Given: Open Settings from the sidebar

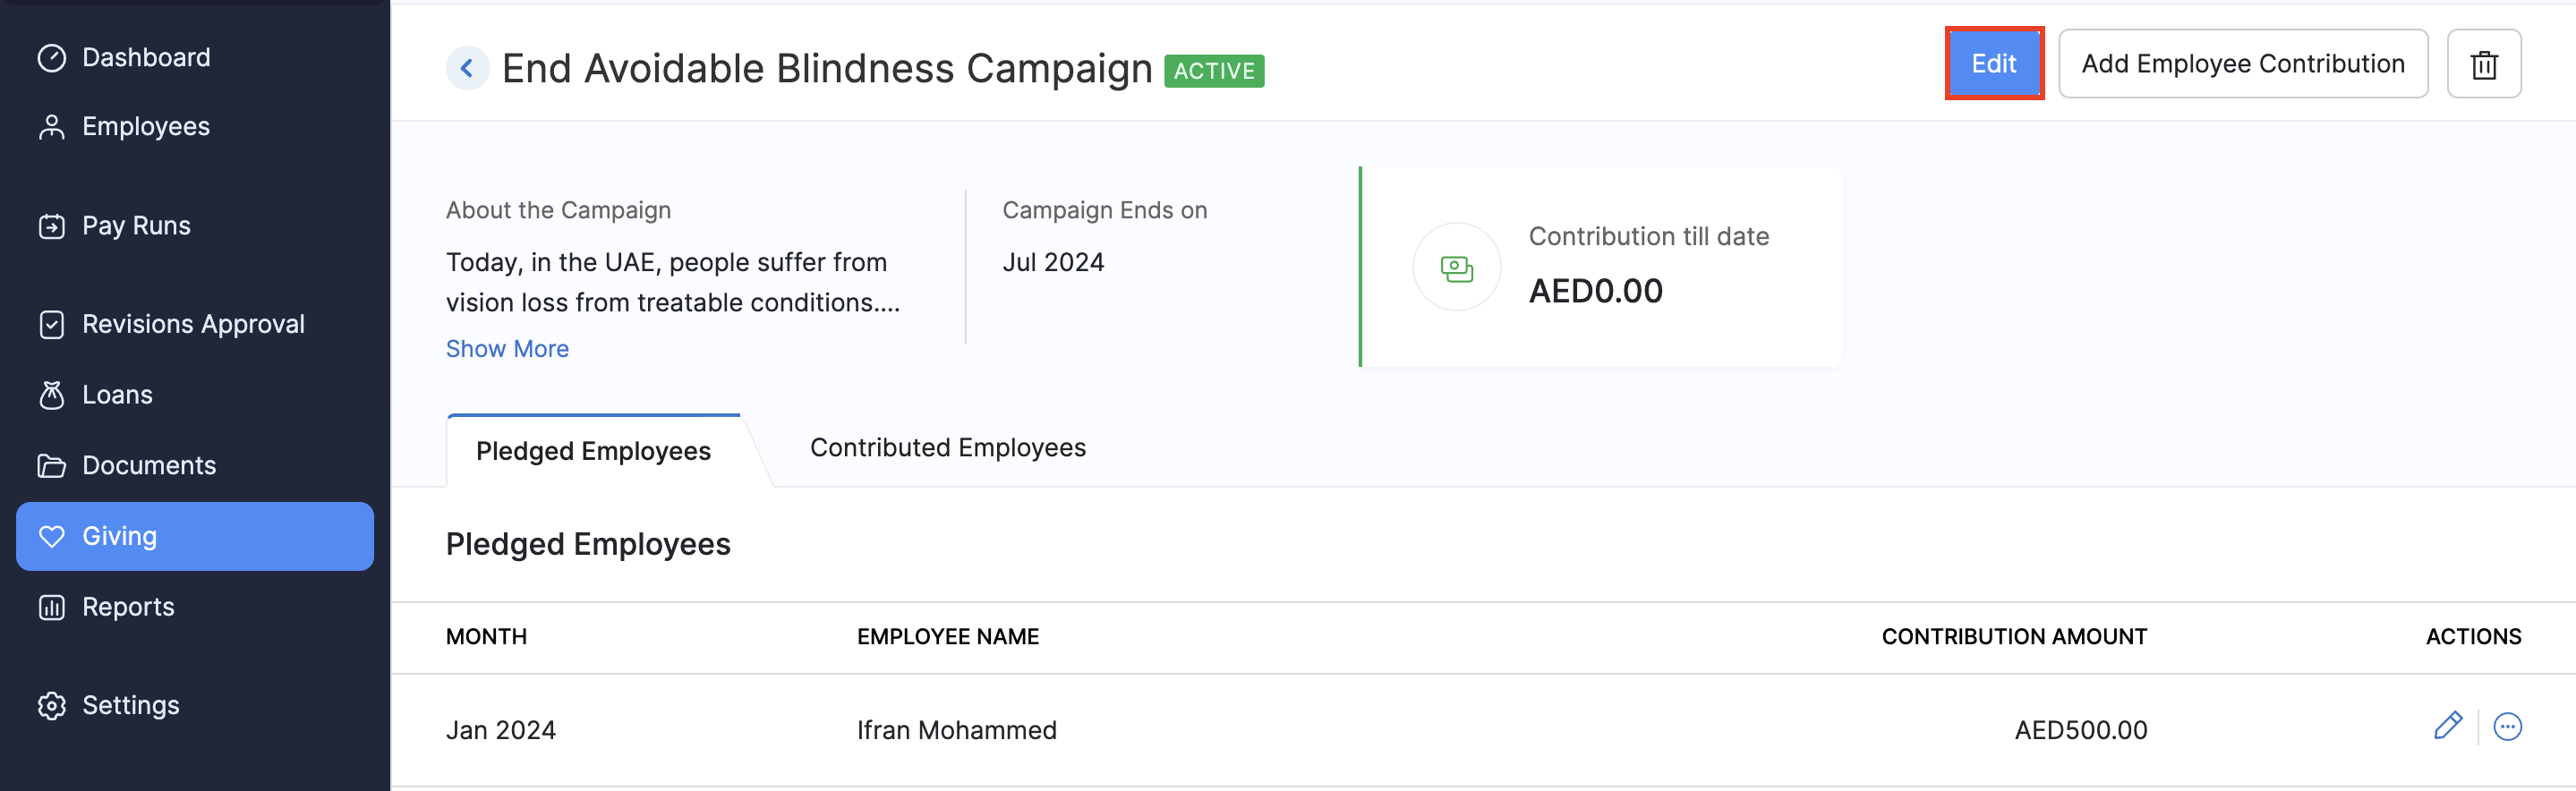Looking at the screenshot, I should click(131, 706).
